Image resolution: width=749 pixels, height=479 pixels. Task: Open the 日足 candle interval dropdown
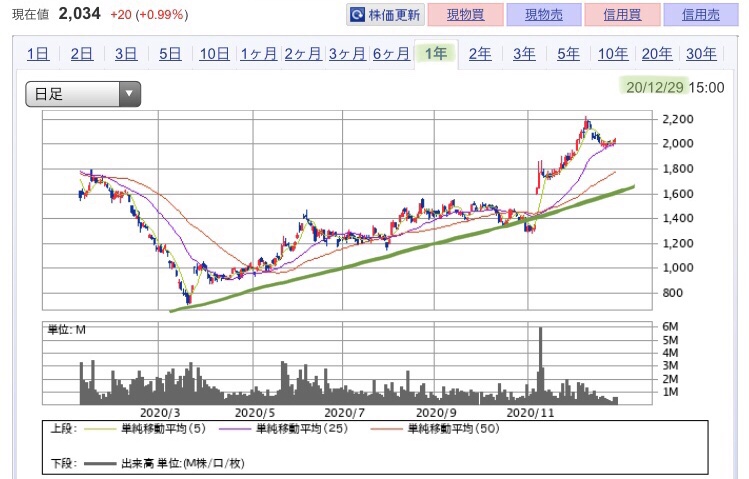click(x=83, y=94)
